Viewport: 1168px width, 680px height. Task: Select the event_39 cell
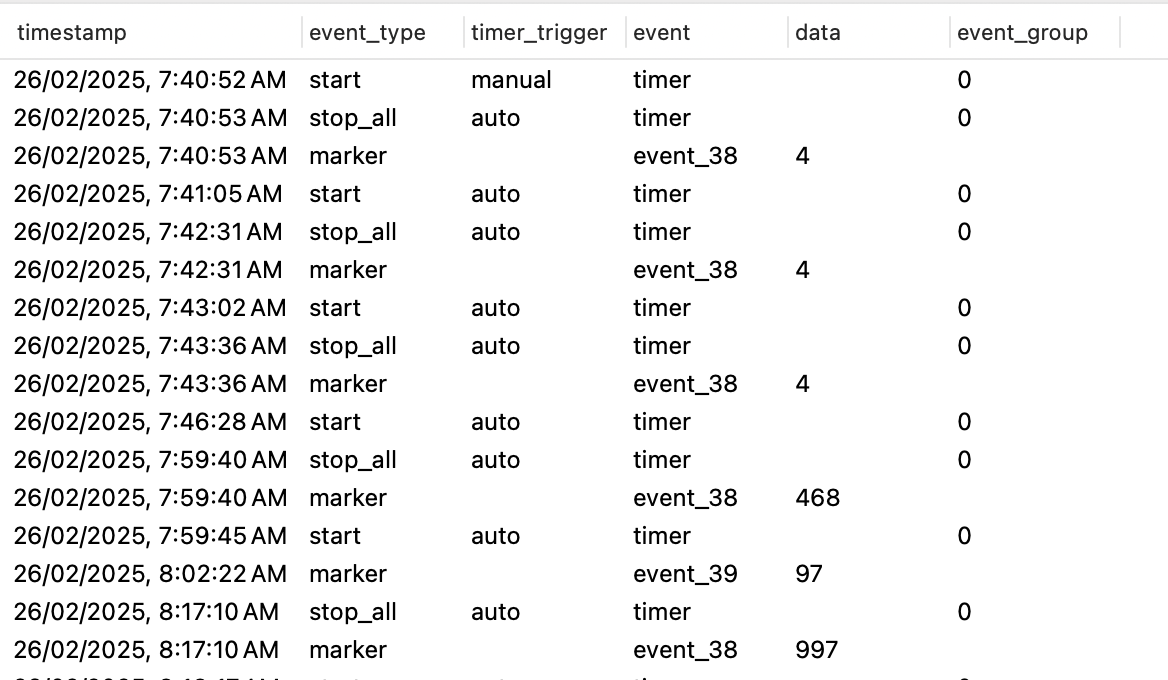tap(685, 573)
